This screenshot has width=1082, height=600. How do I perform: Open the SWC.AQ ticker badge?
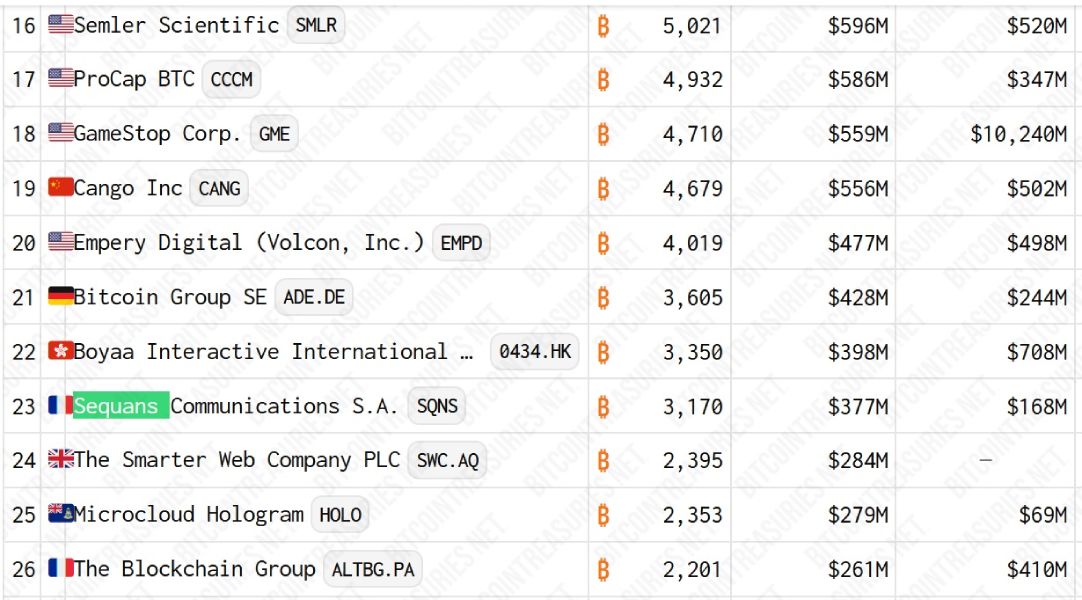447,461
